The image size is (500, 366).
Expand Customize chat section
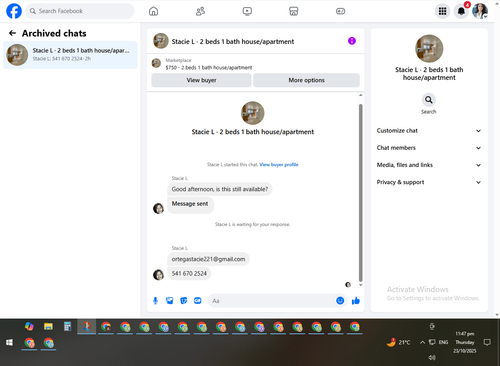coord(429,131)
